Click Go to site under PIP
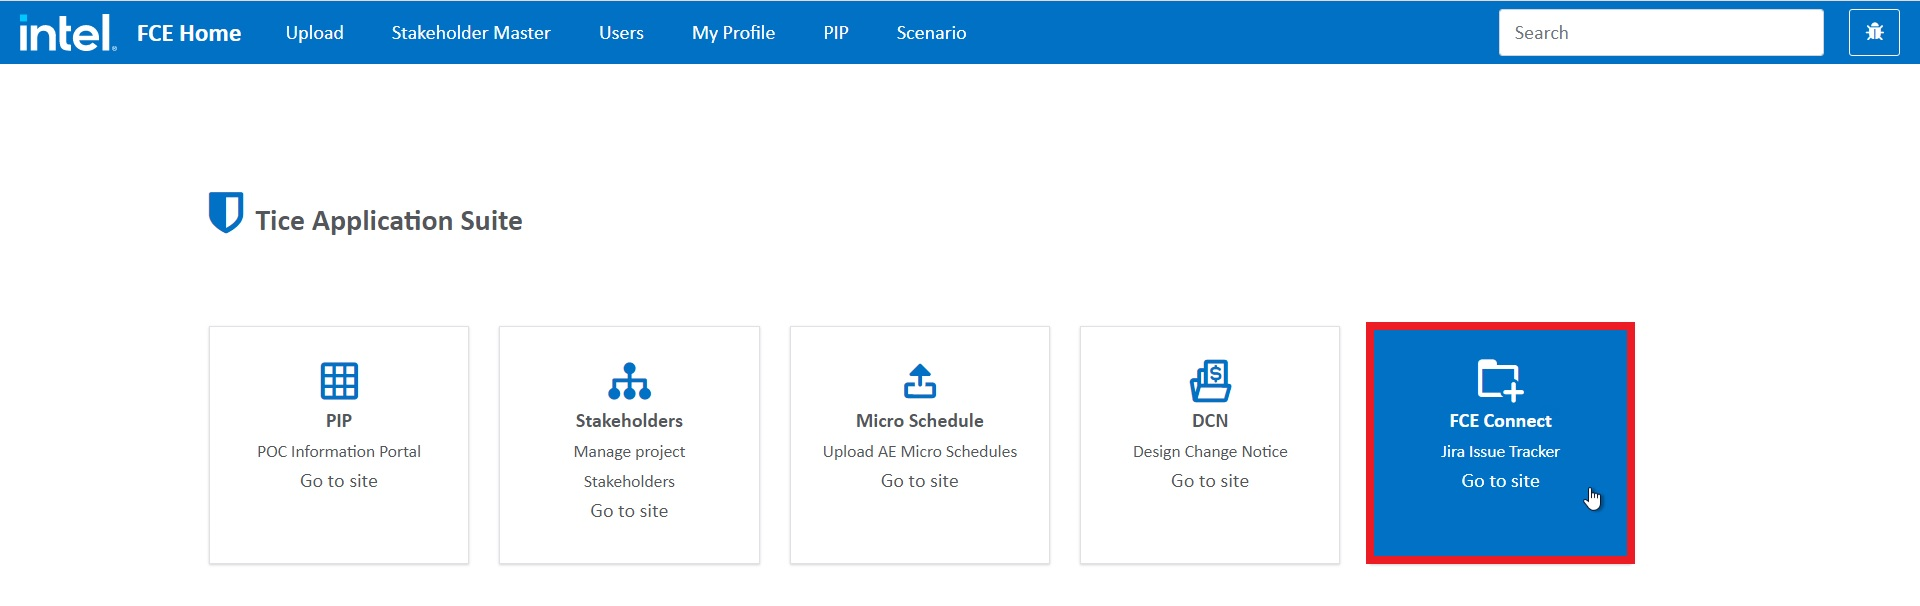The image size is (1920, 606). pyautogui.click(x=339, y=481)
